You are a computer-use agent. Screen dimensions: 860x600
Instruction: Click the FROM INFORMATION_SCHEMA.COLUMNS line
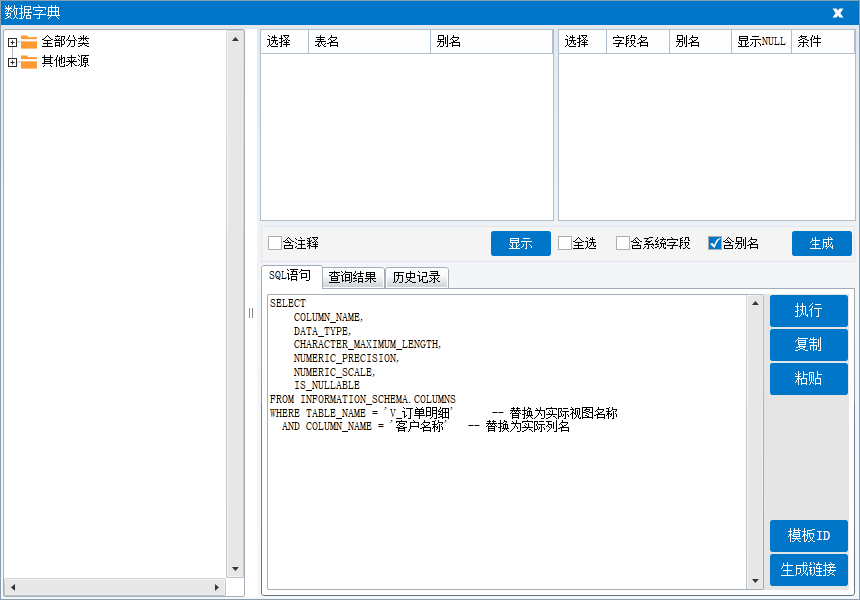tap(363, 399)
